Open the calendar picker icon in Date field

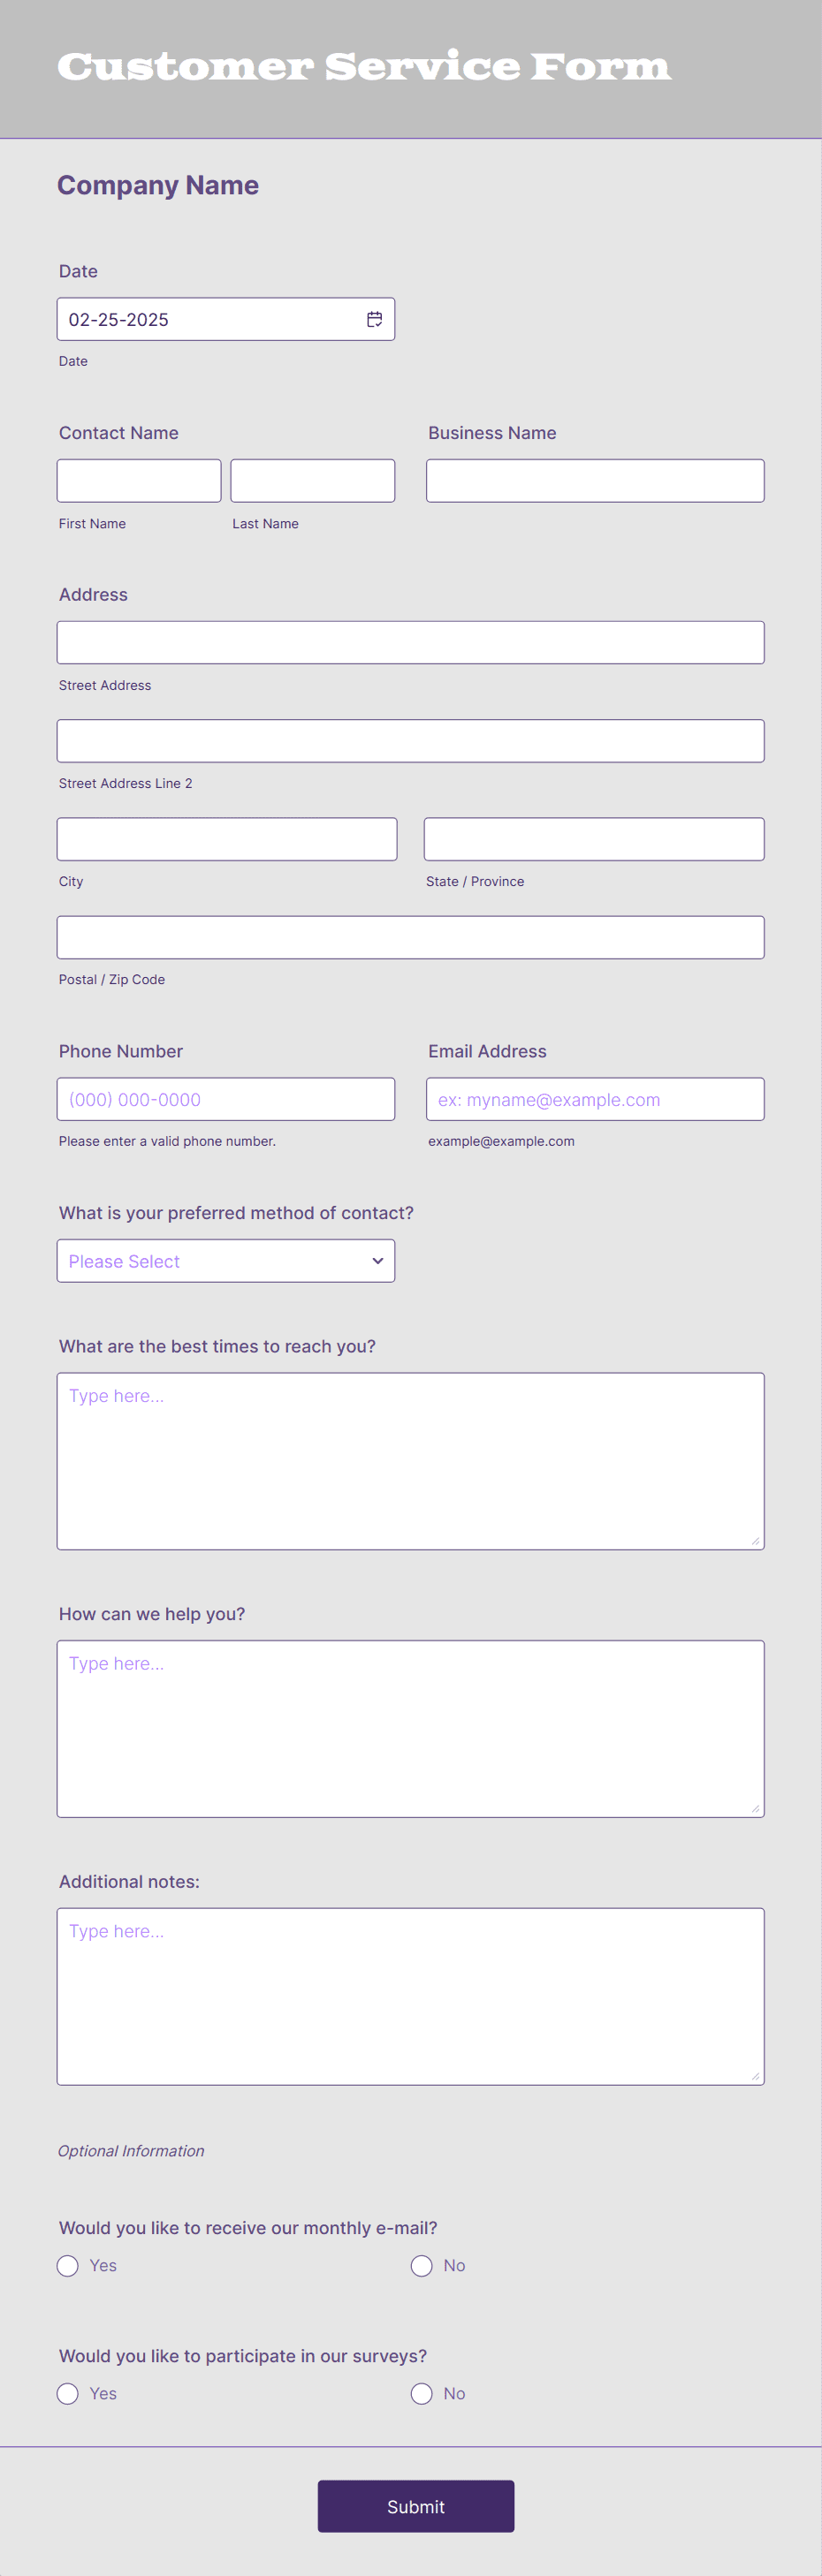click(x=374, y=319)
